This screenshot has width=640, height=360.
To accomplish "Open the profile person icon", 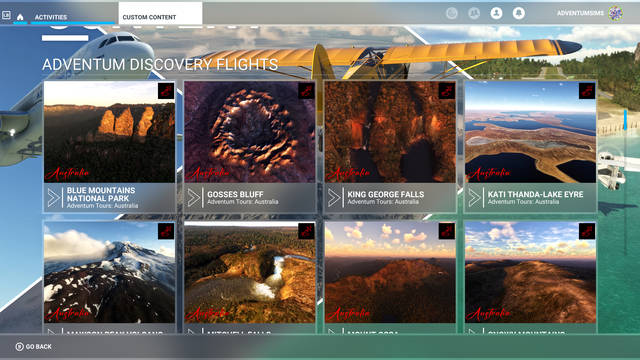I will point(496,13).
